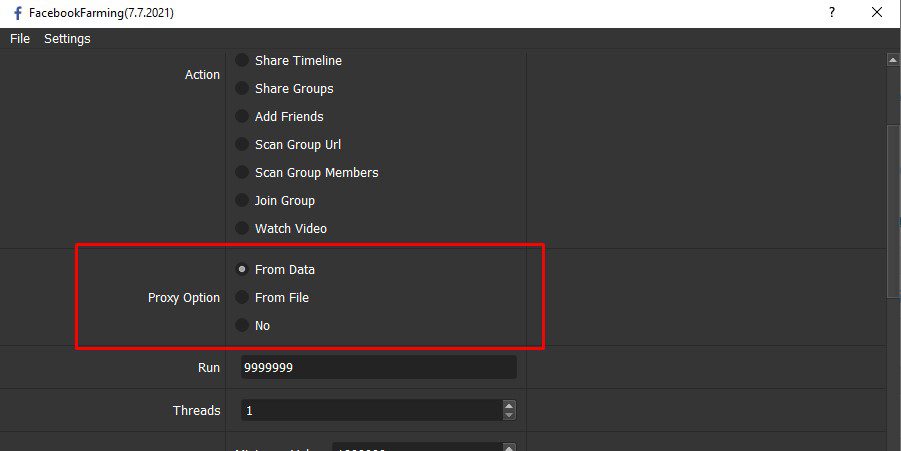Screen dimensions: 901x451
Task: Click the Facebook app icon in title bar
Action: [17, 13]
